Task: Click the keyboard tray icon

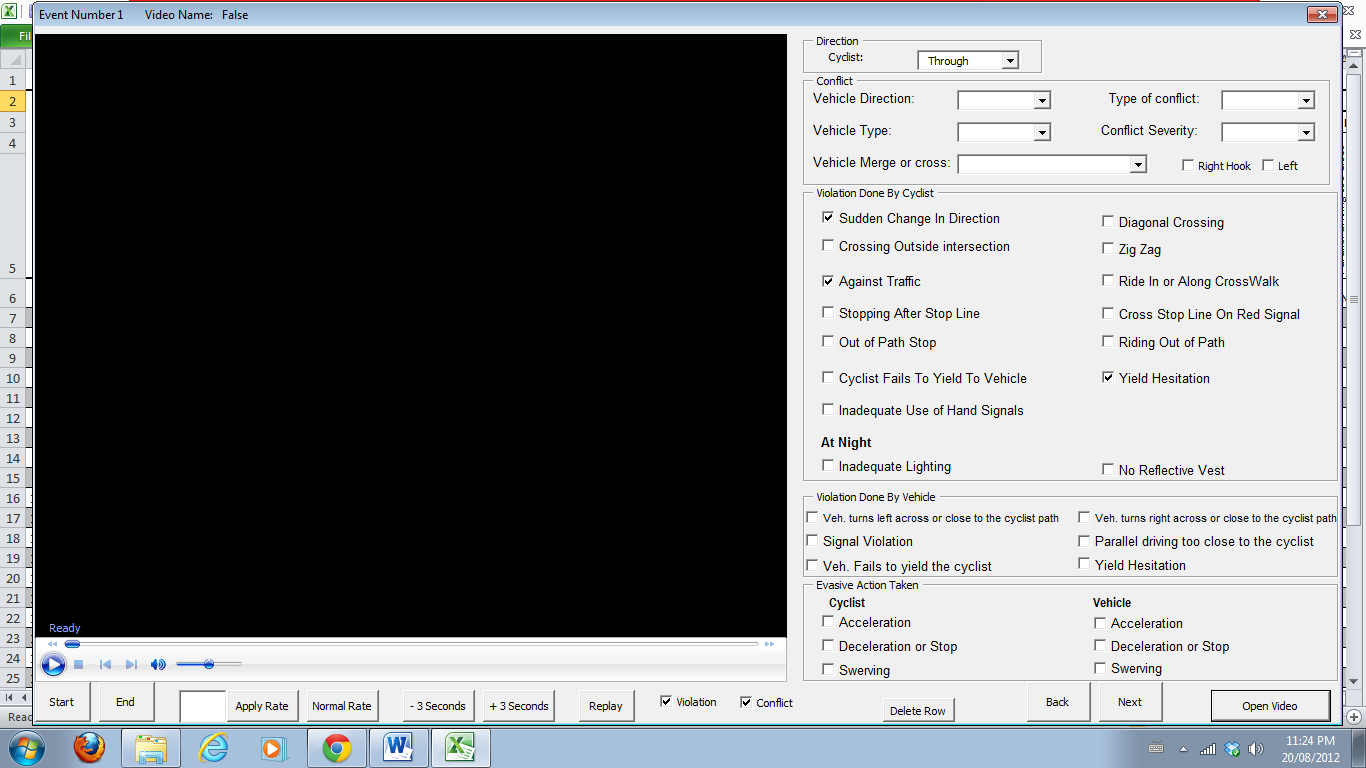Action: pos(1156,749)
